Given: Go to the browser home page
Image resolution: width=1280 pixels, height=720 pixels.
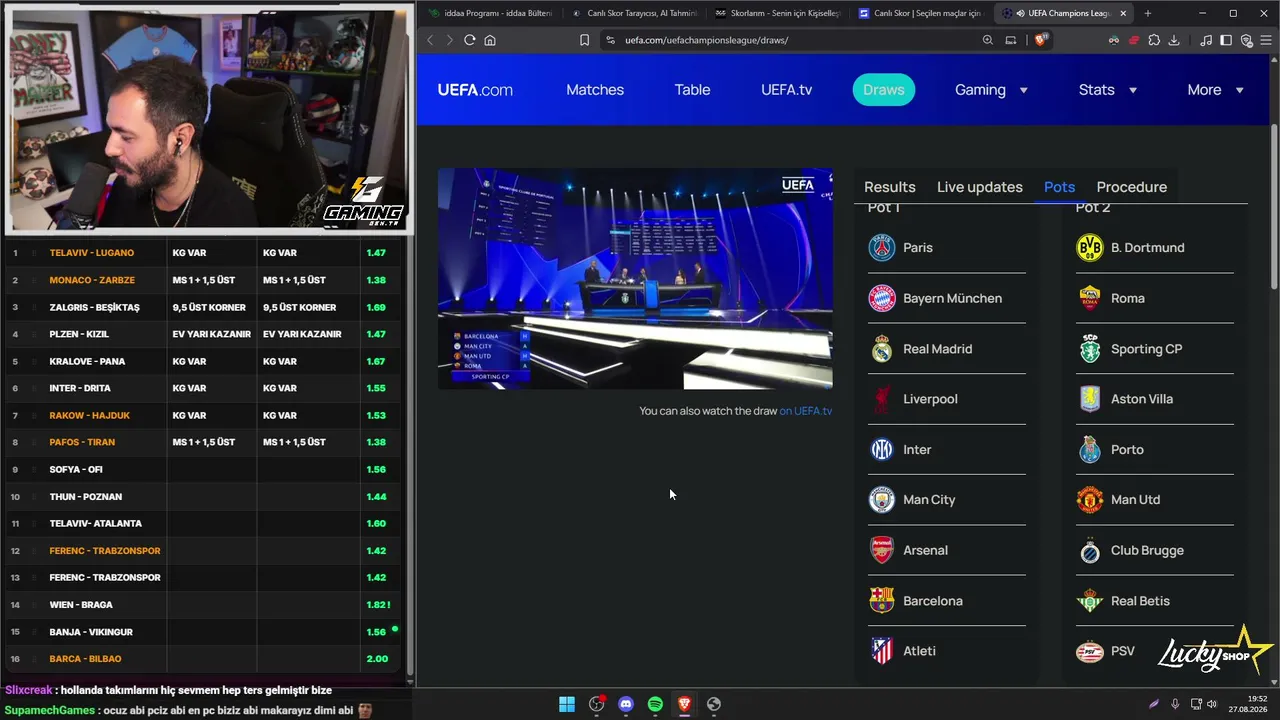Looking at the screenshot, I should click(490, 40).
